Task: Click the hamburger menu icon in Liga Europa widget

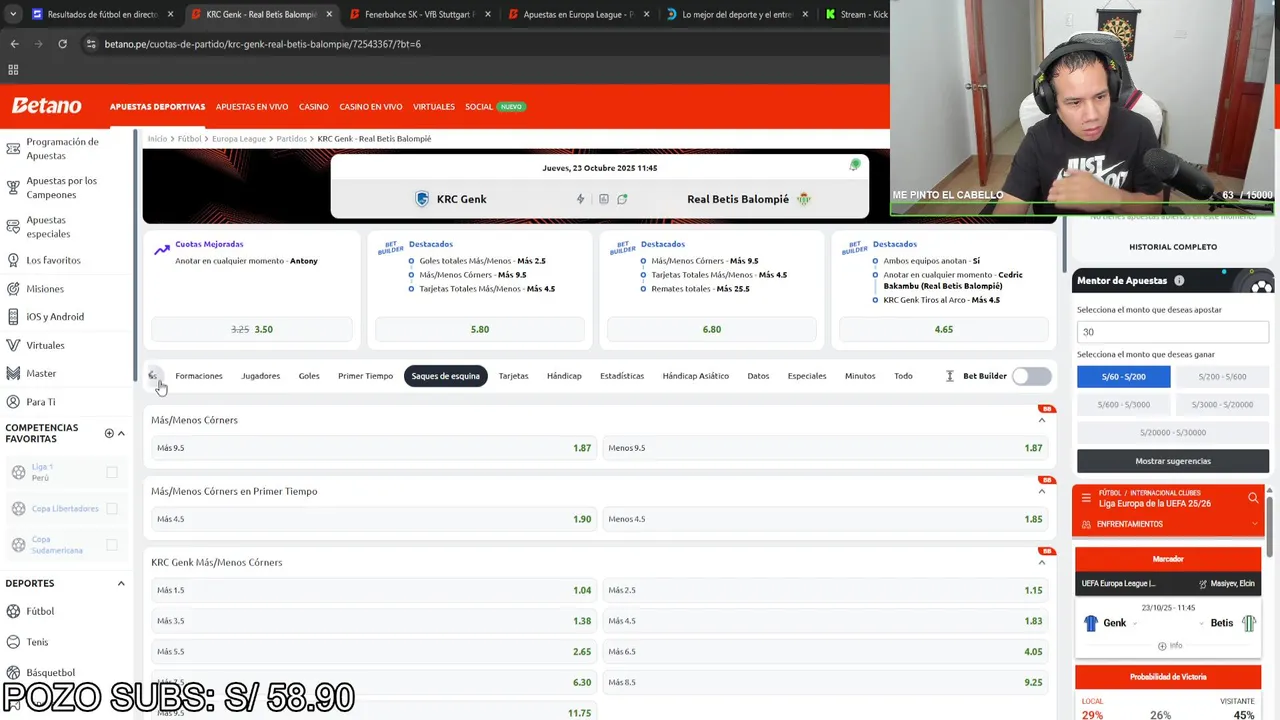Action: 1085,498
